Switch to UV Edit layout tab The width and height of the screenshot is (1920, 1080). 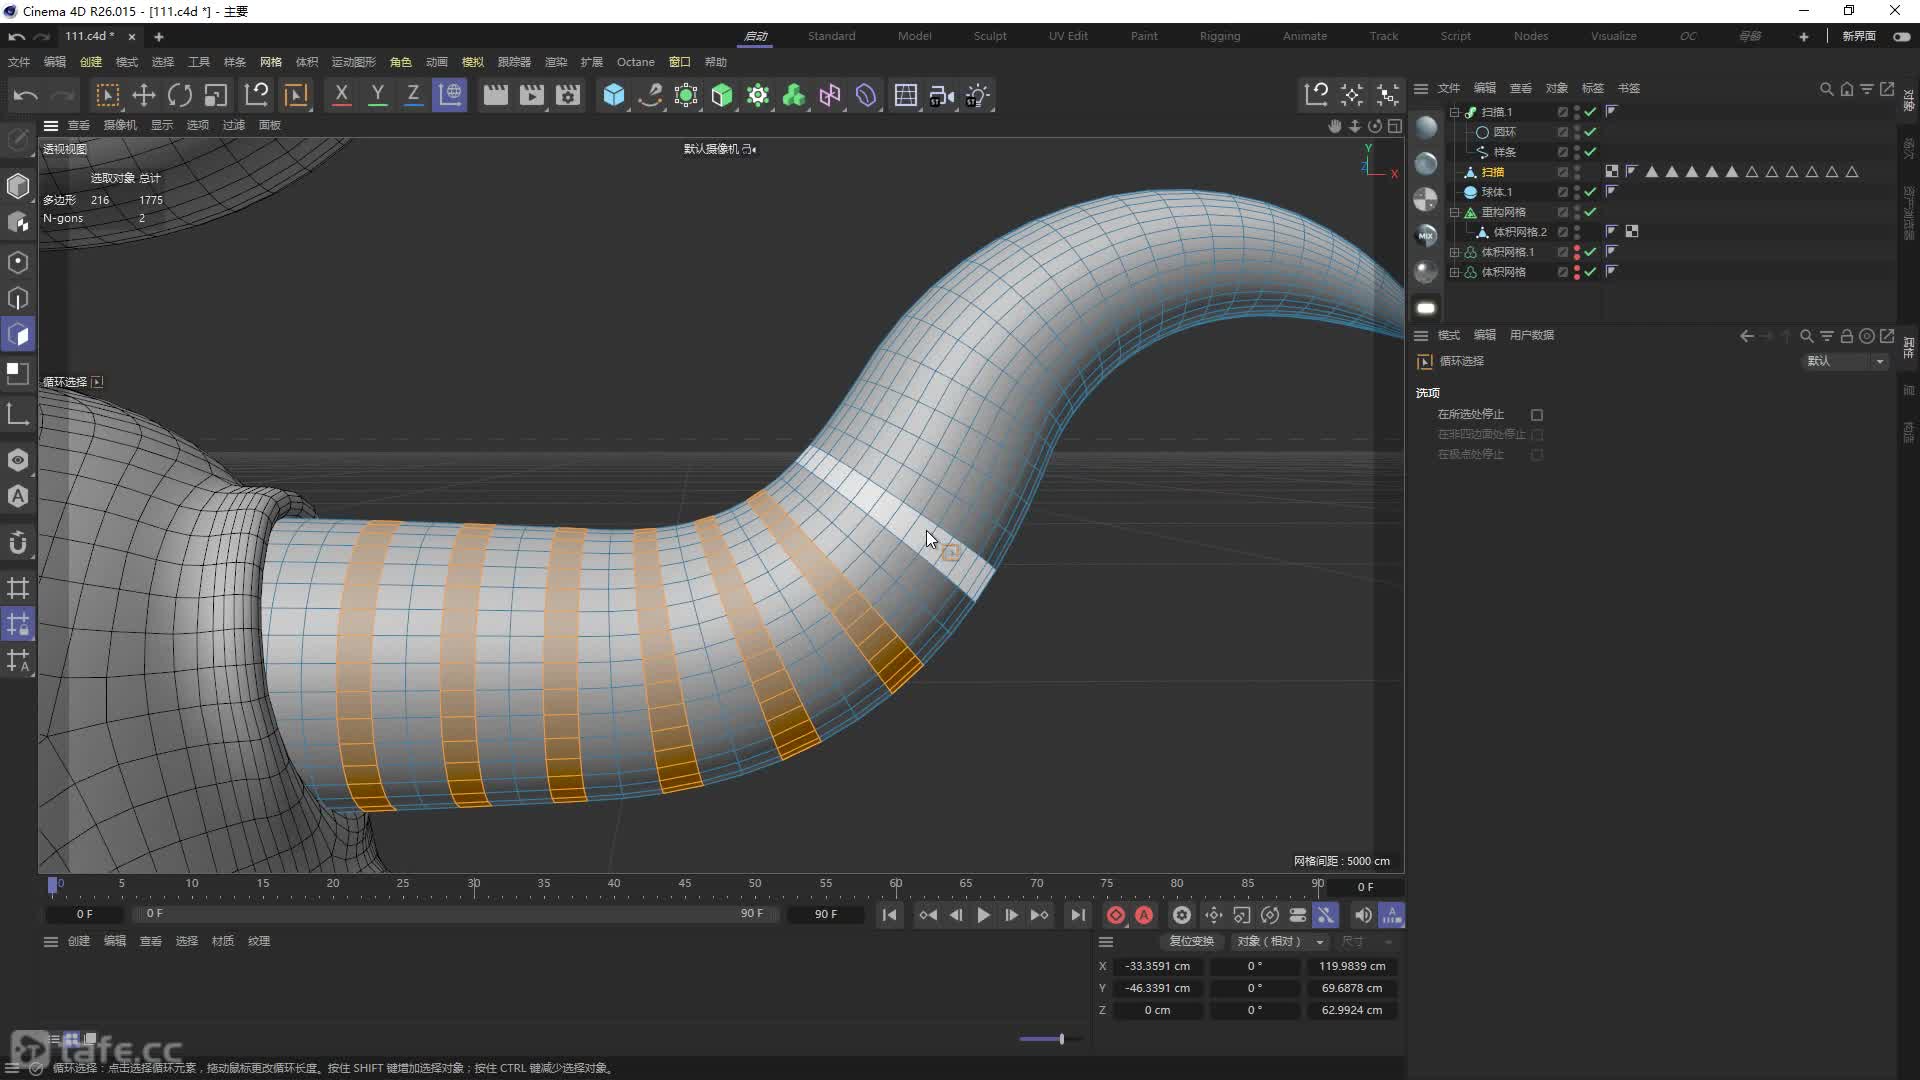1068,36
